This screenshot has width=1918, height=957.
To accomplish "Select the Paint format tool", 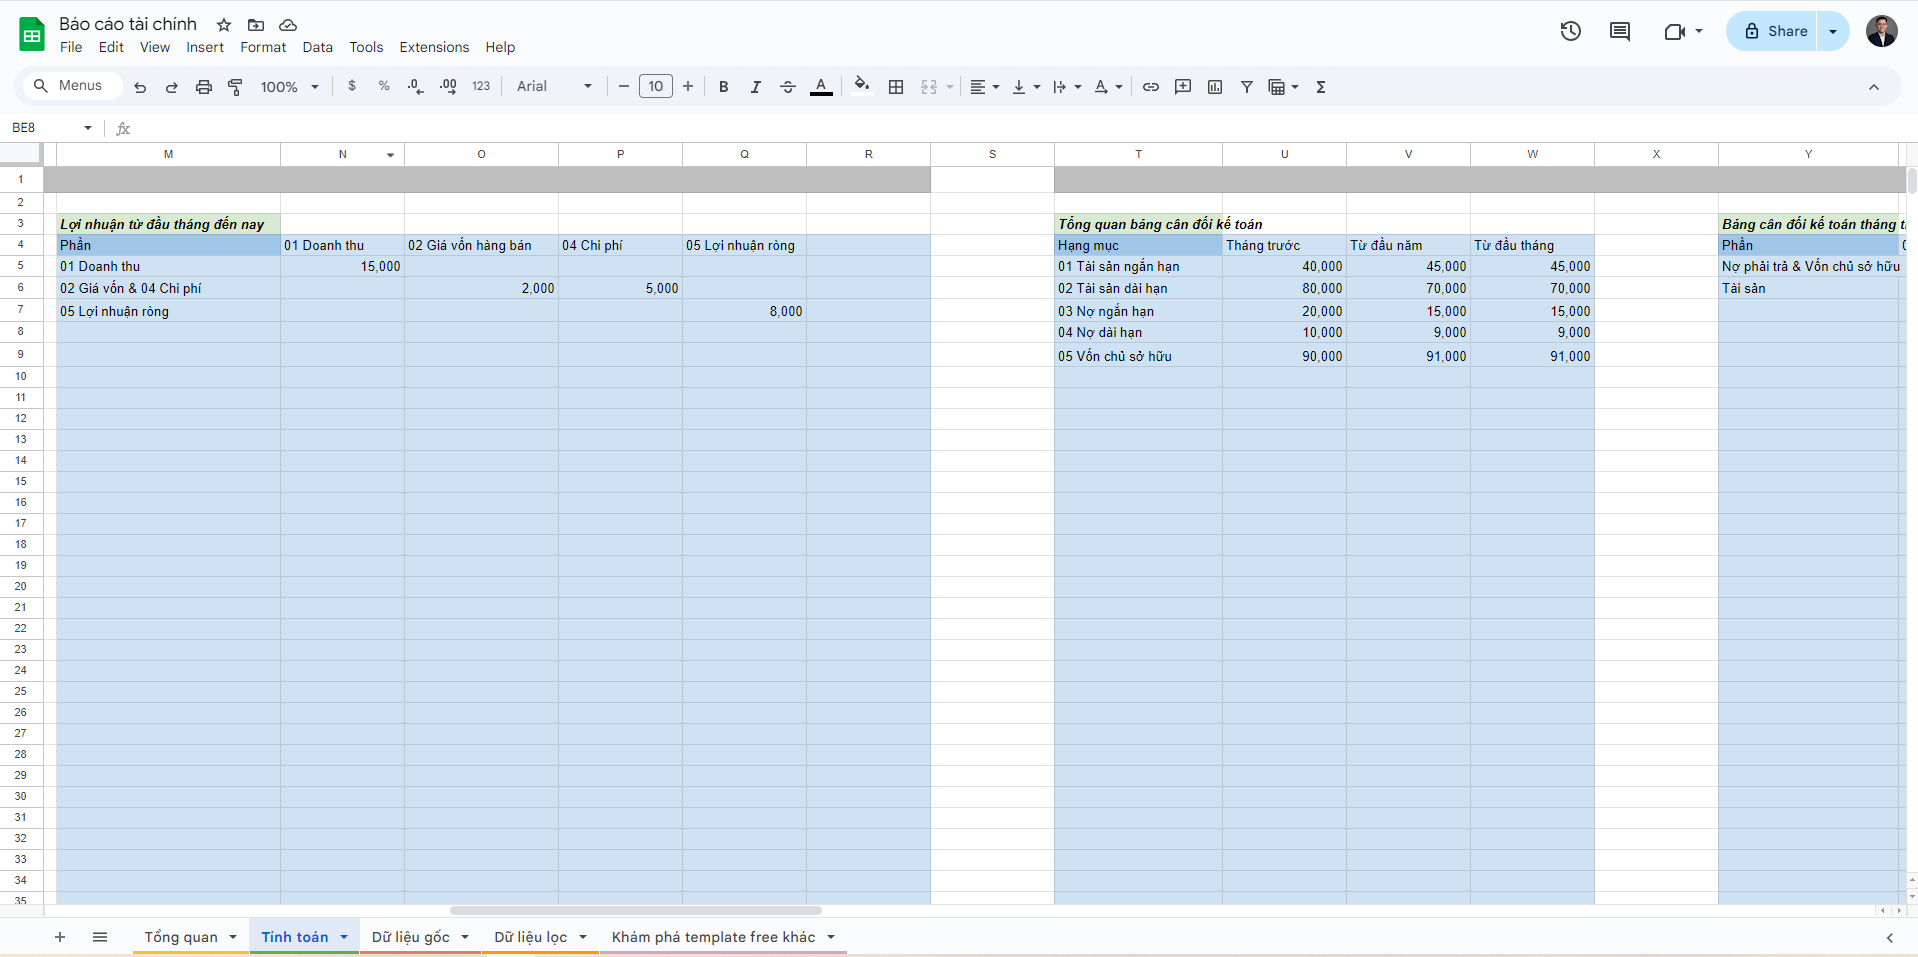I will coord(236,87).
